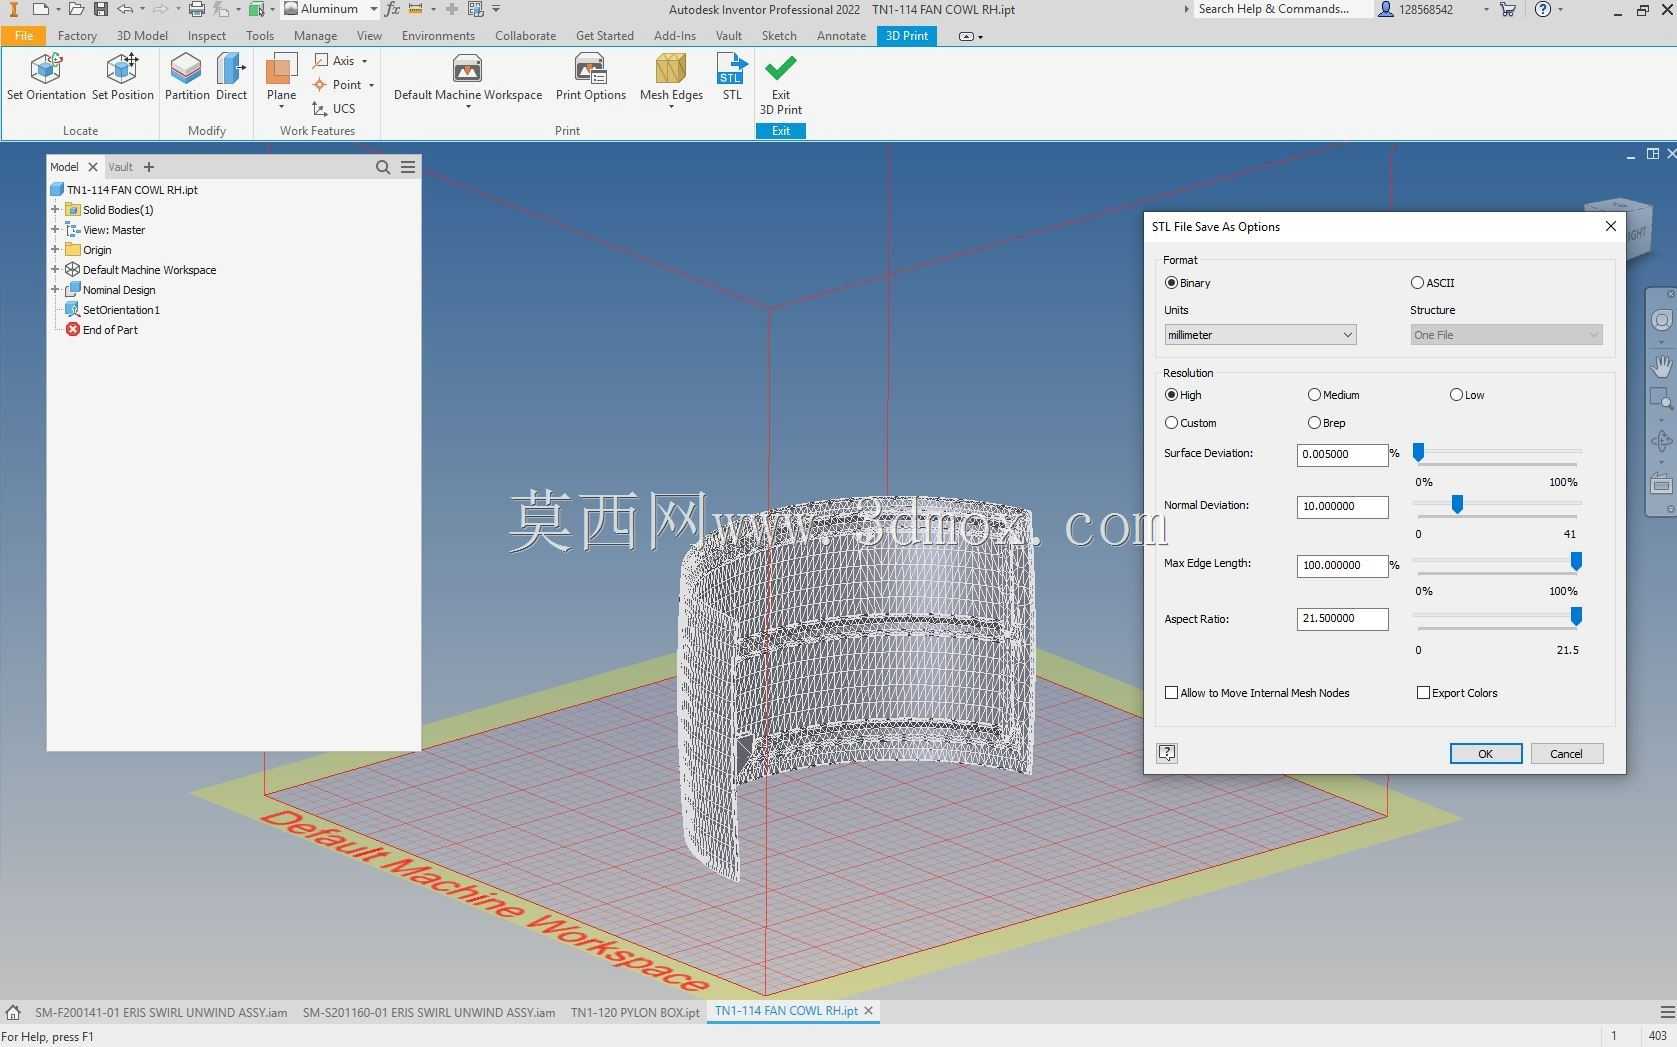The height and width of the screenshot is (1047, 1677).
Task: Switch to the Annotate ribbon tab
Action: [x=841, y=35]
